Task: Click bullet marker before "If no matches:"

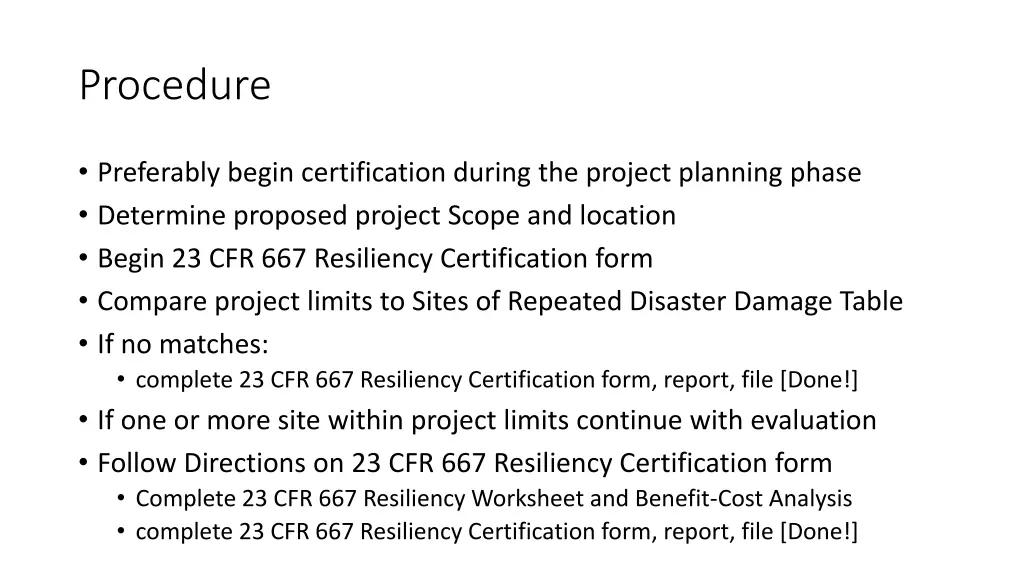Action: pos(83,344)
